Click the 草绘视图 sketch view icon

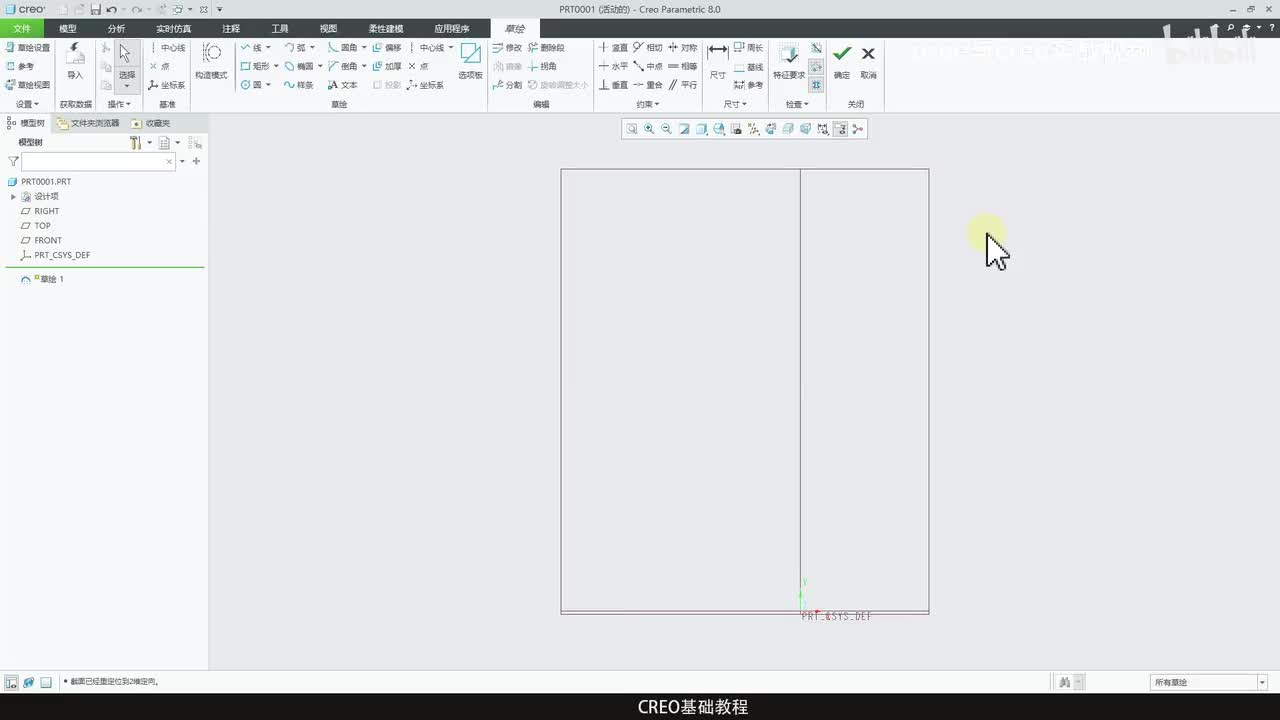coord(27,85)
